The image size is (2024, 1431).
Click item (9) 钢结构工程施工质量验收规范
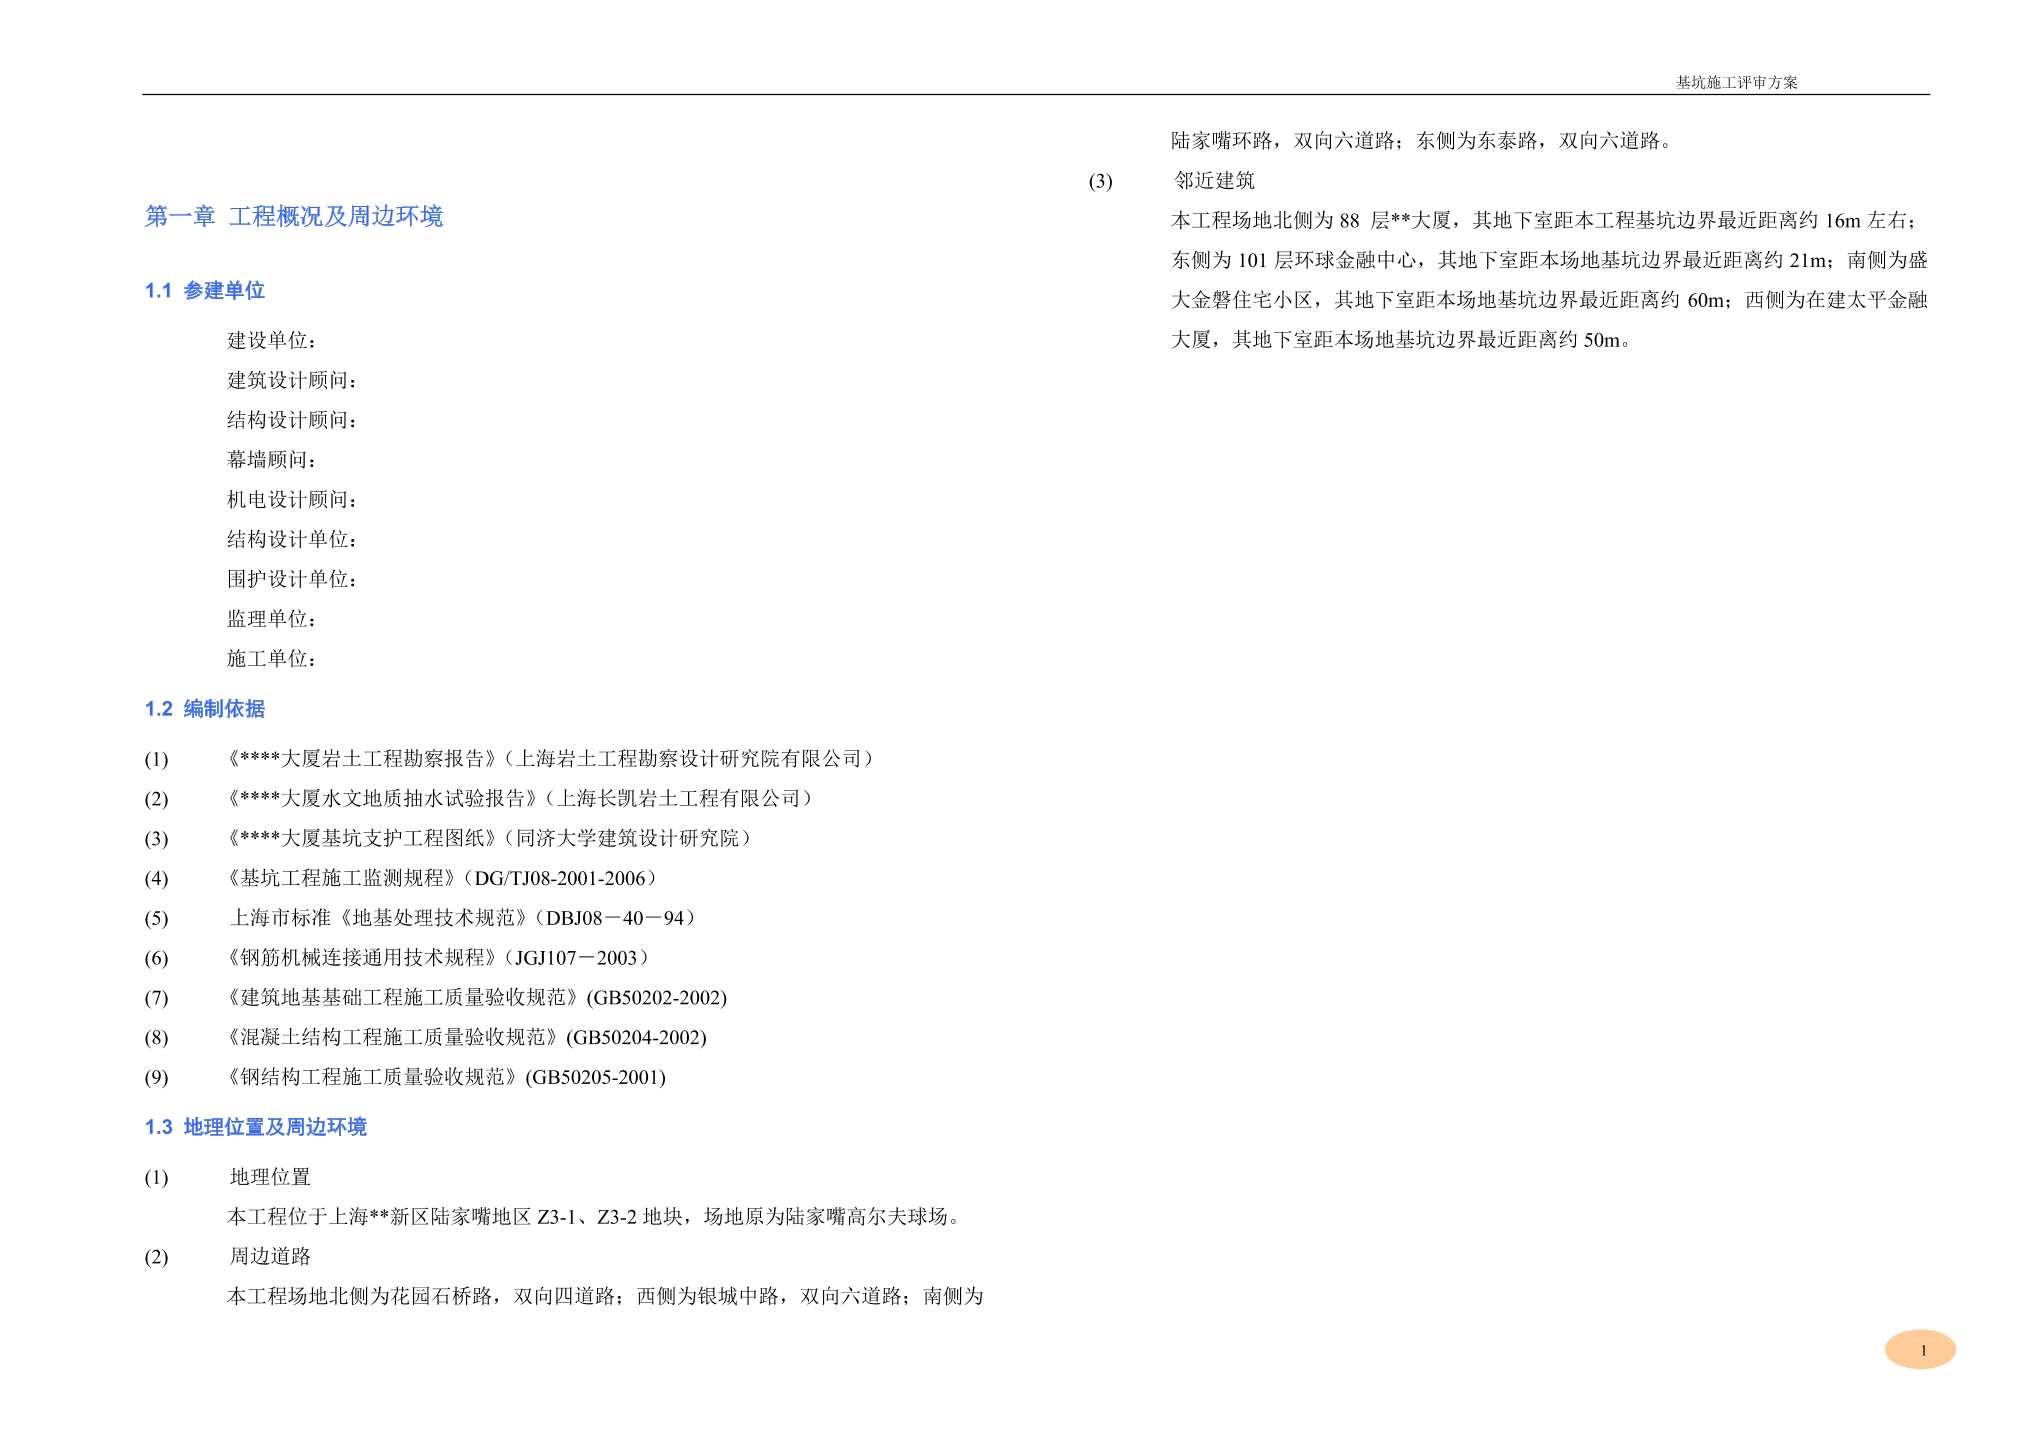[x=405, y=1078]
